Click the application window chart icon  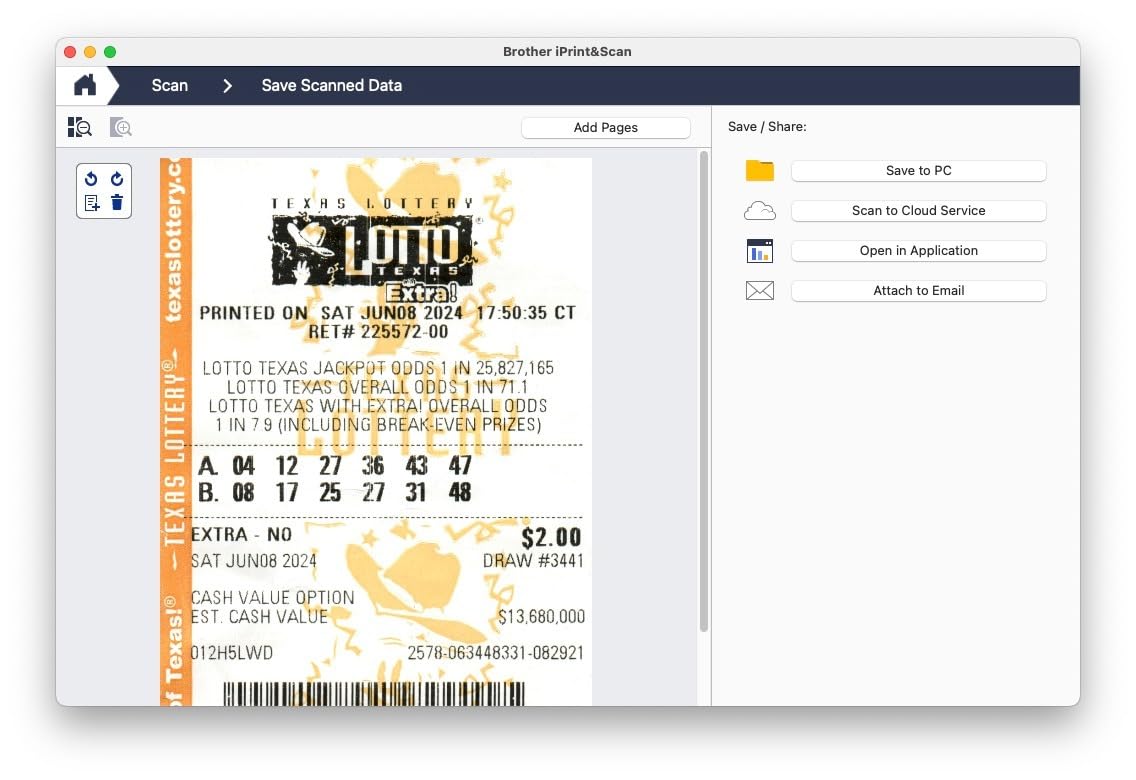[760, 251]
